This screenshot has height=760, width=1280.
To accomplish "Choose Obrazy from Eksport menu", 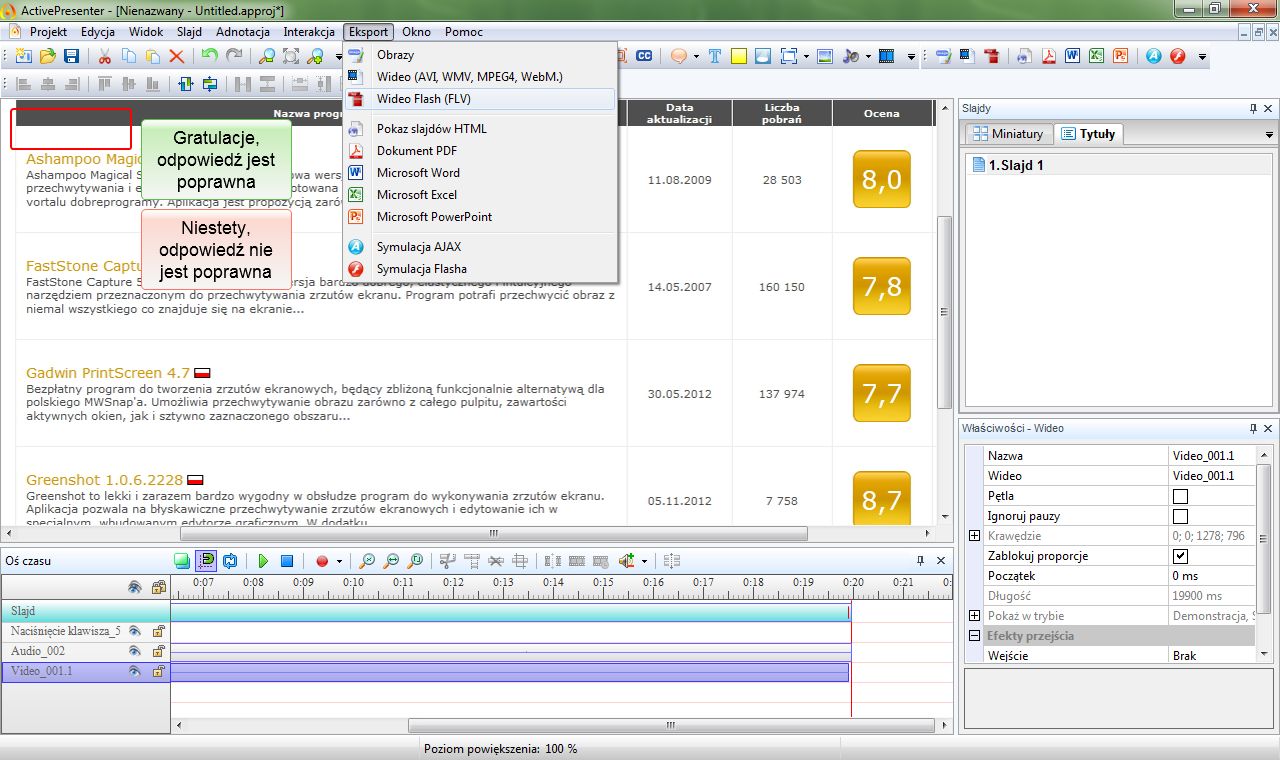I will point(480,55).
